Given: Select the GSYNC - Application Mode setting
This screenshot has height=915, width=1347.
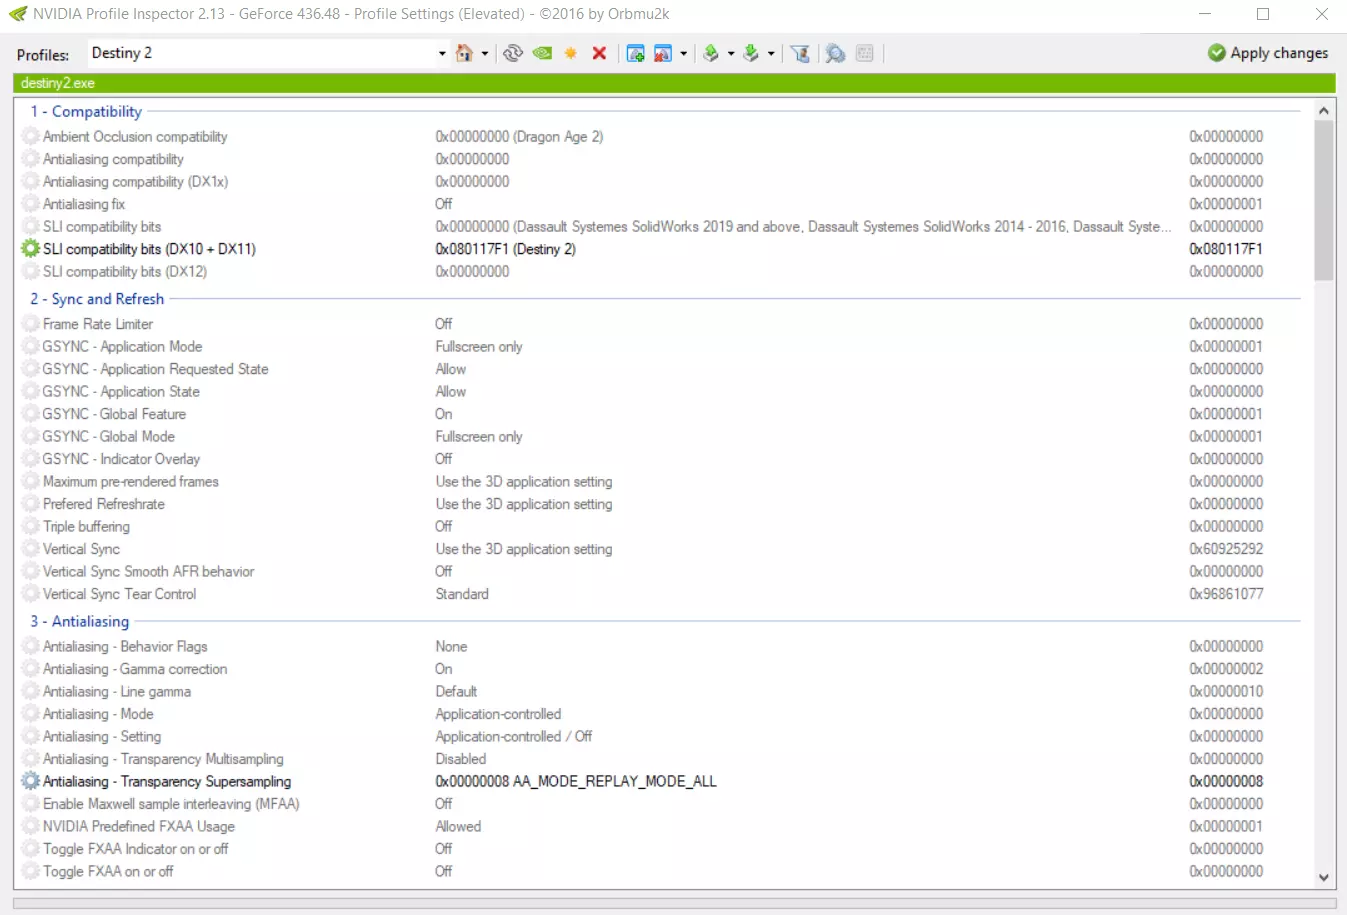Looking at the screenshot, I should click(x=122, y=346).
